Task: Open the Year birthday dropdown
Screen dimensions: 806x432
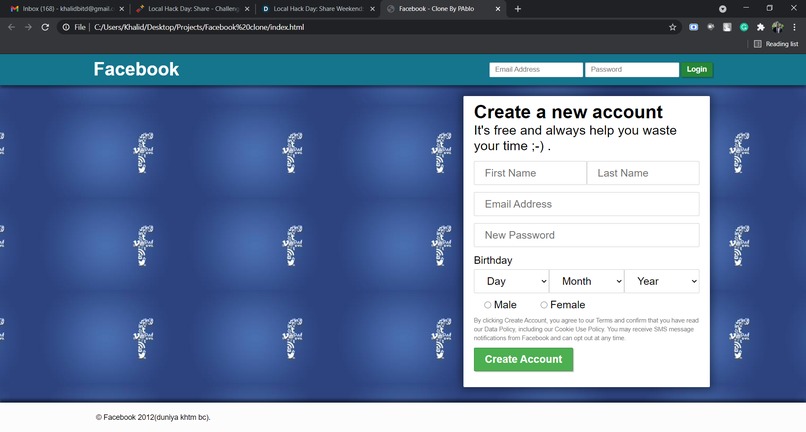Action: pyautogui.click(x=662, y=281)
